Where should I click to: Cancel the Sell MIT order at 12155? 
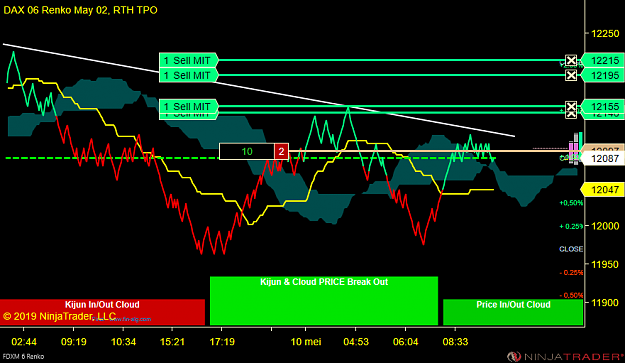[x=571, y=106]
